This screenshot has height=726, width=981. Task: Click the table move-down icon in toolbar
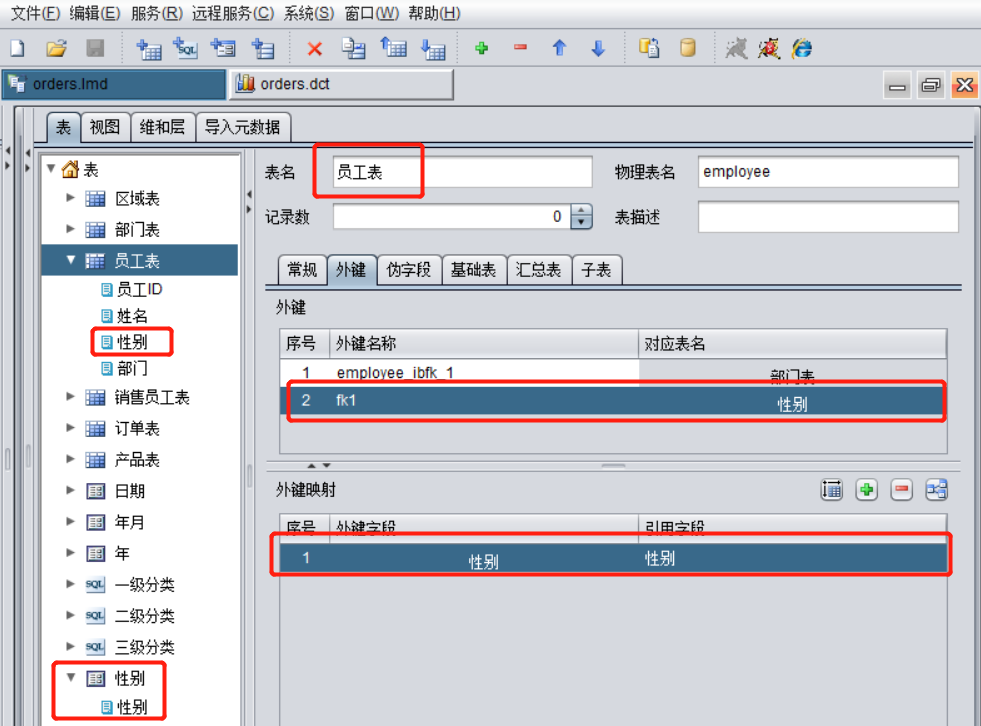click(x=433, y=48)
